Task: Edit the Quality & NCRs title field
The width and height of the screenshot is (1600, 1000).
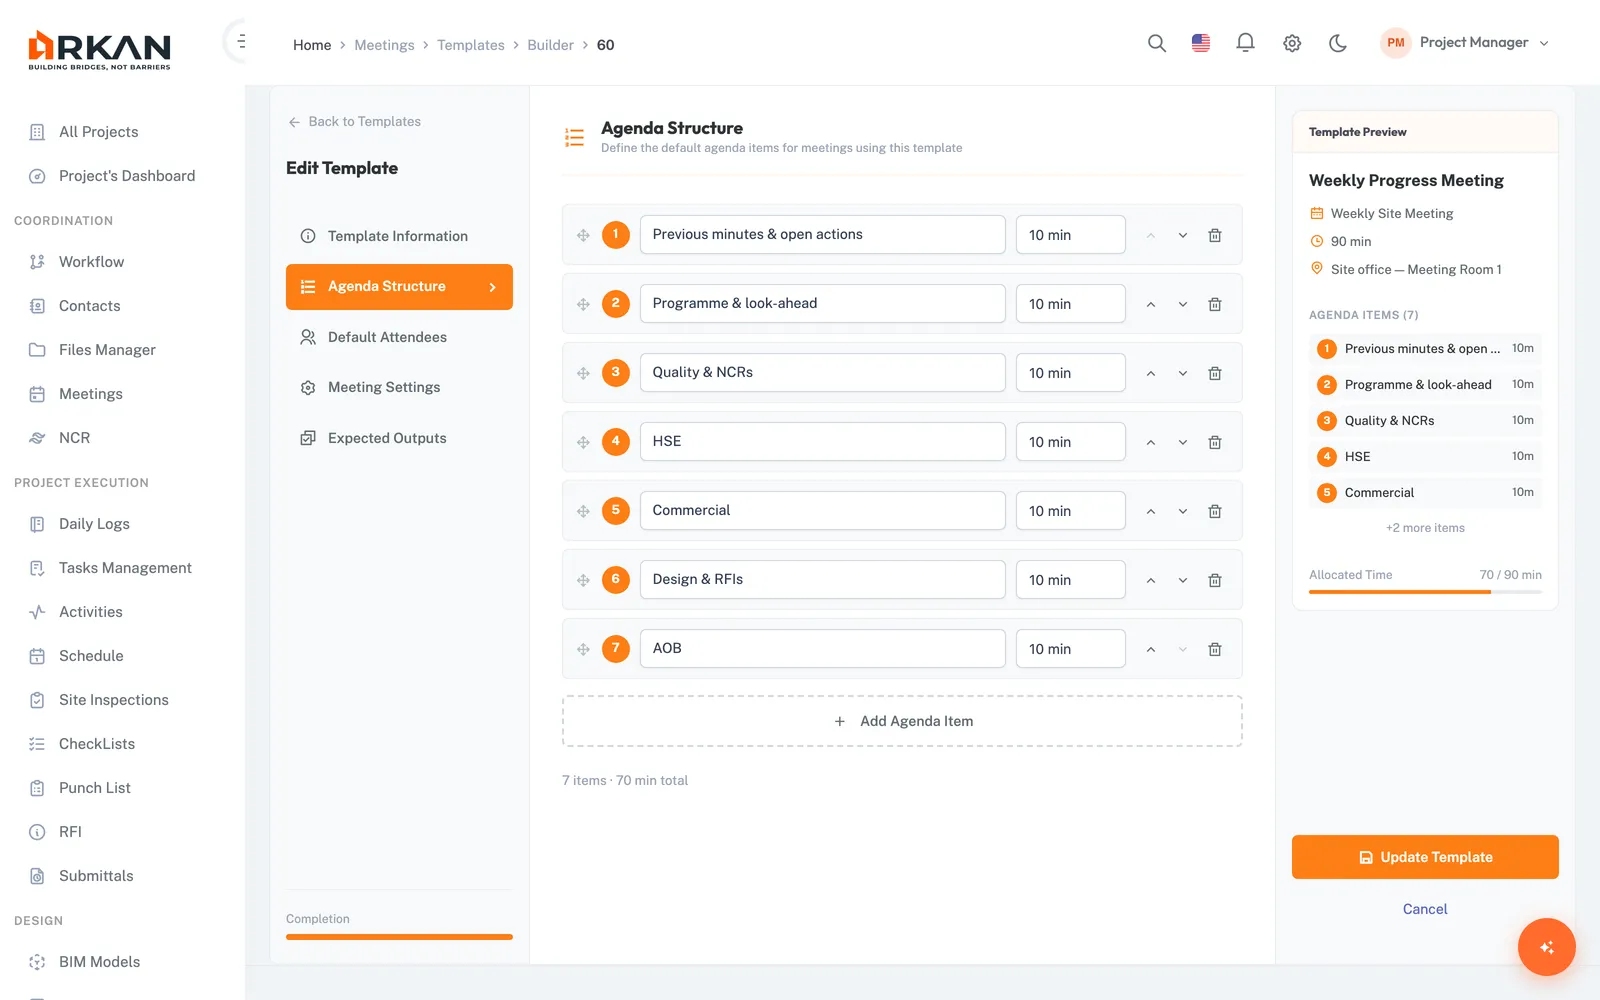Action: pos(822,373)
